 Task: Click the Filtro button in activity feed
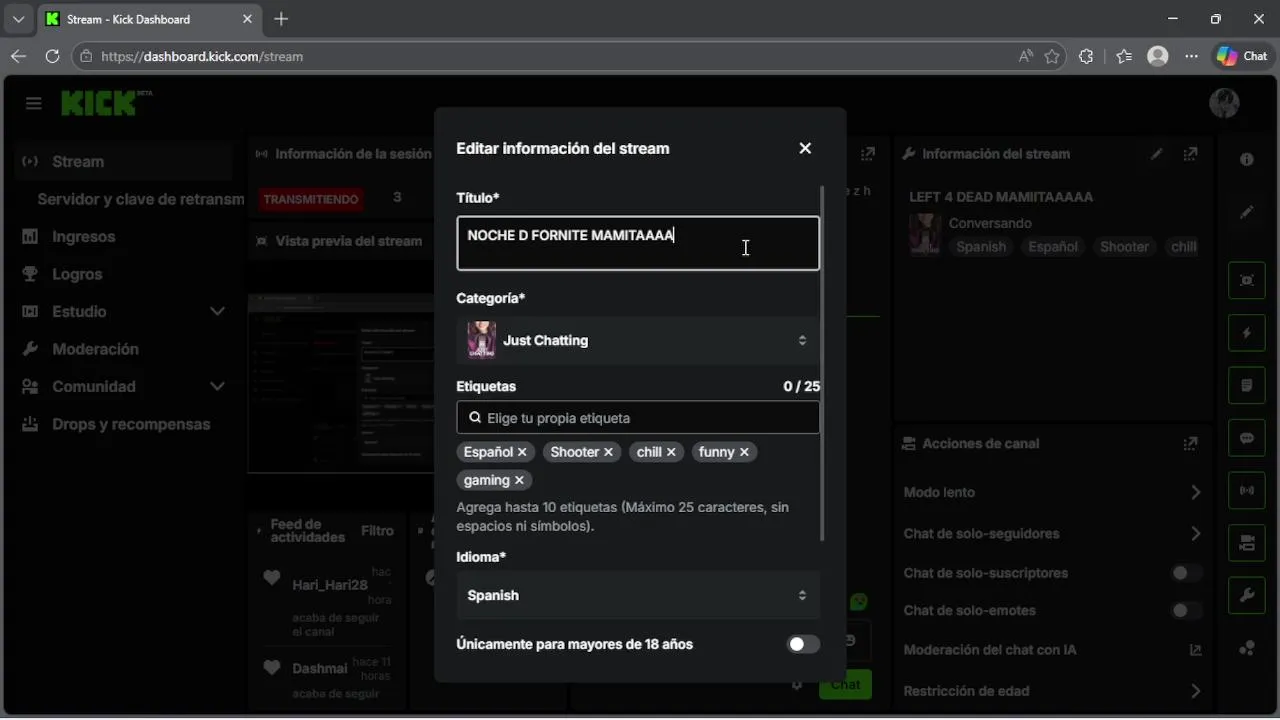(x=378, y=531)
